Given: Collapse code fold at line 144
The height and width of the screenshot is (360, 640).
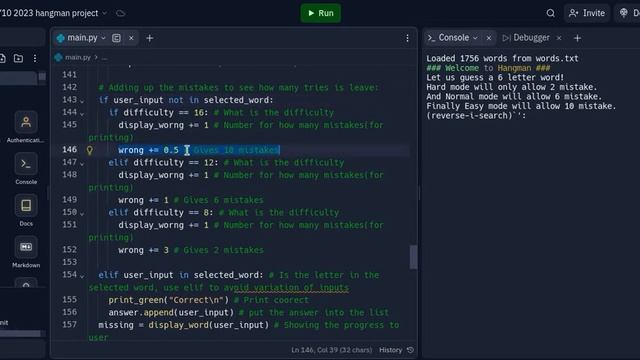Looking at the screenshot, I should (82, 113).
